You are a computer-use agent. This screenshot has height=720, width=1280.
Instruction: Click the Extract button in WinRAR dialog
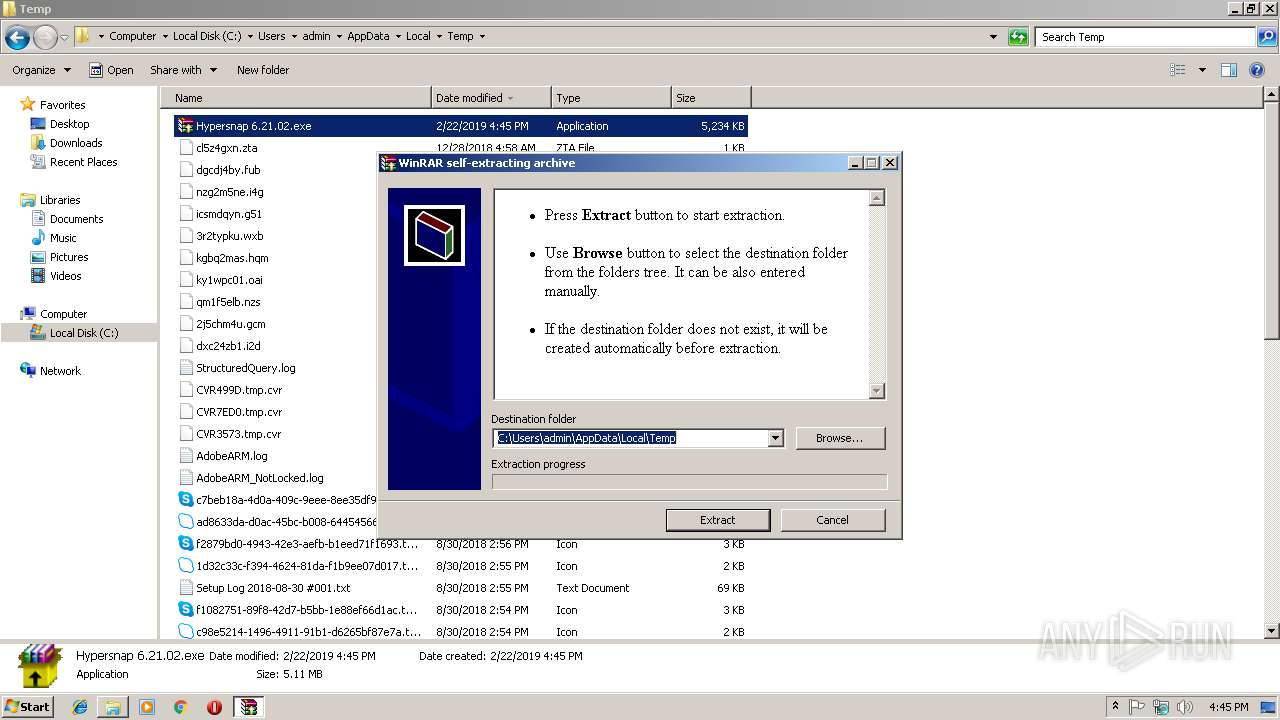717,520
